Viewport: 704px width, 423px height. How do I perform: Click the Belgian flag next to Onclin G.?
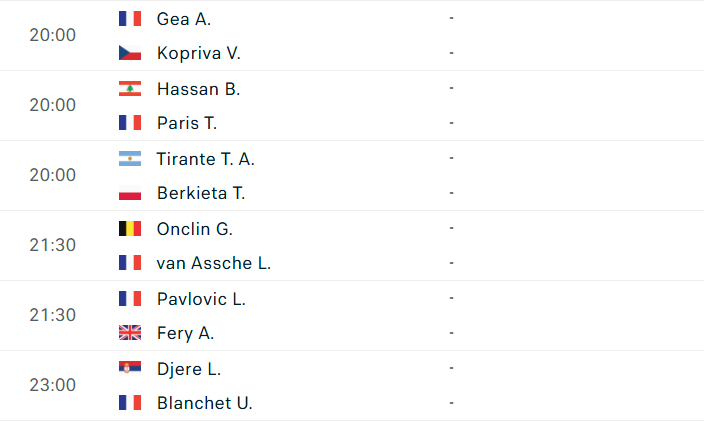(x=129, y=228)
